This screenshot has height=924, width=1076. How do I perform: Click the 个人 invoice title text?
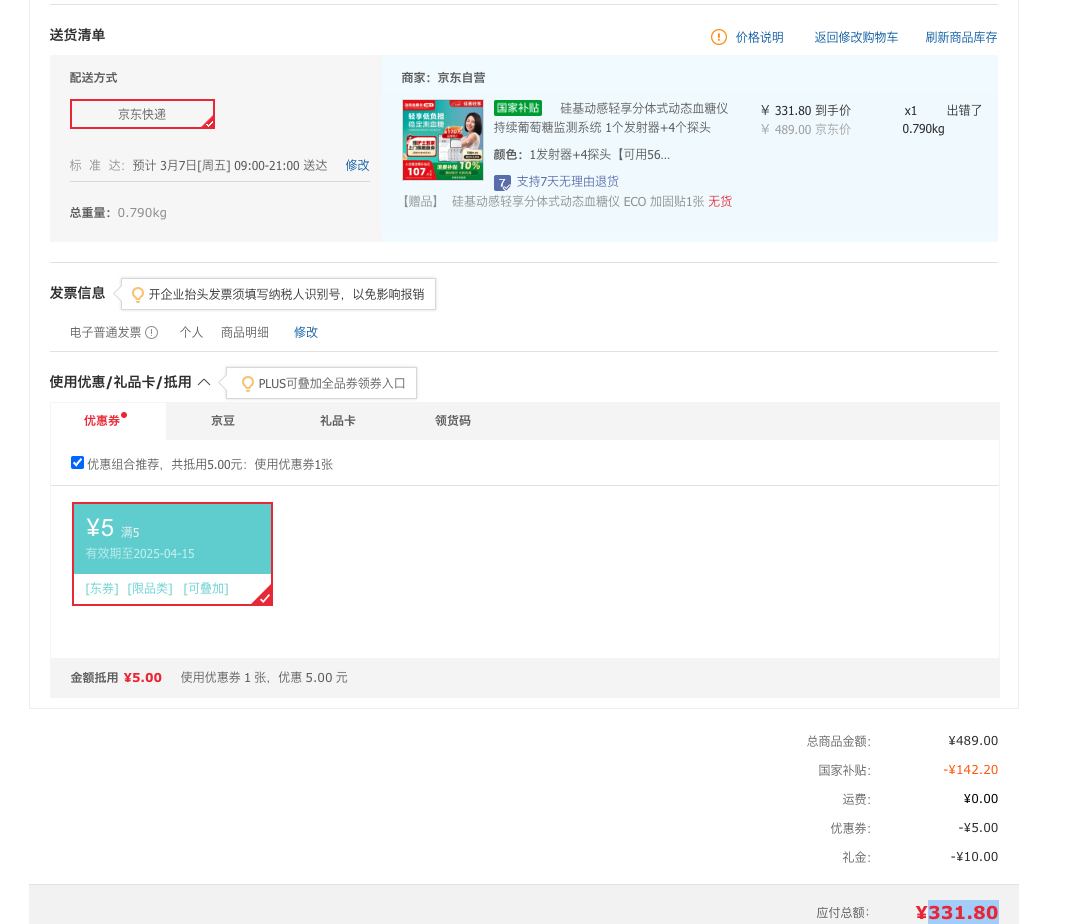pos(191,332)
